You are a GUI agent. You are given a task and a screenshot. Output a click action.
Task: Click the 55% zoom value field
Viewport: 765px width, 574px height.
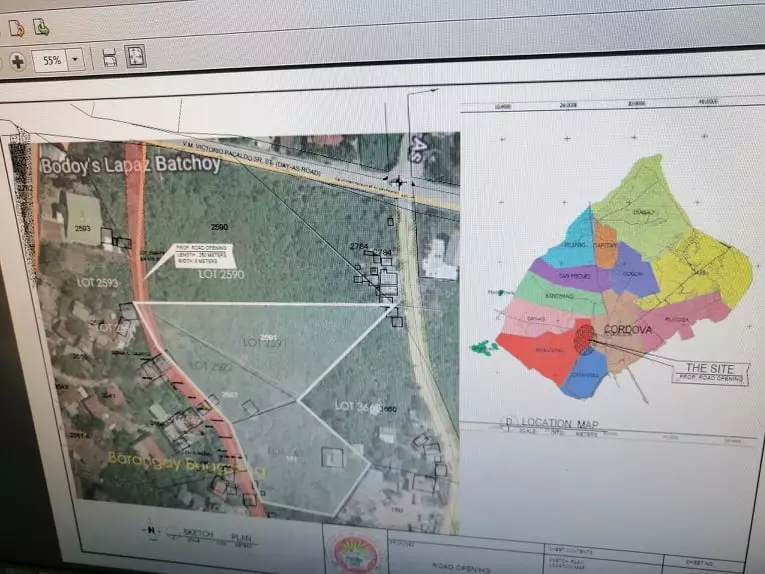tap(50, 60)
